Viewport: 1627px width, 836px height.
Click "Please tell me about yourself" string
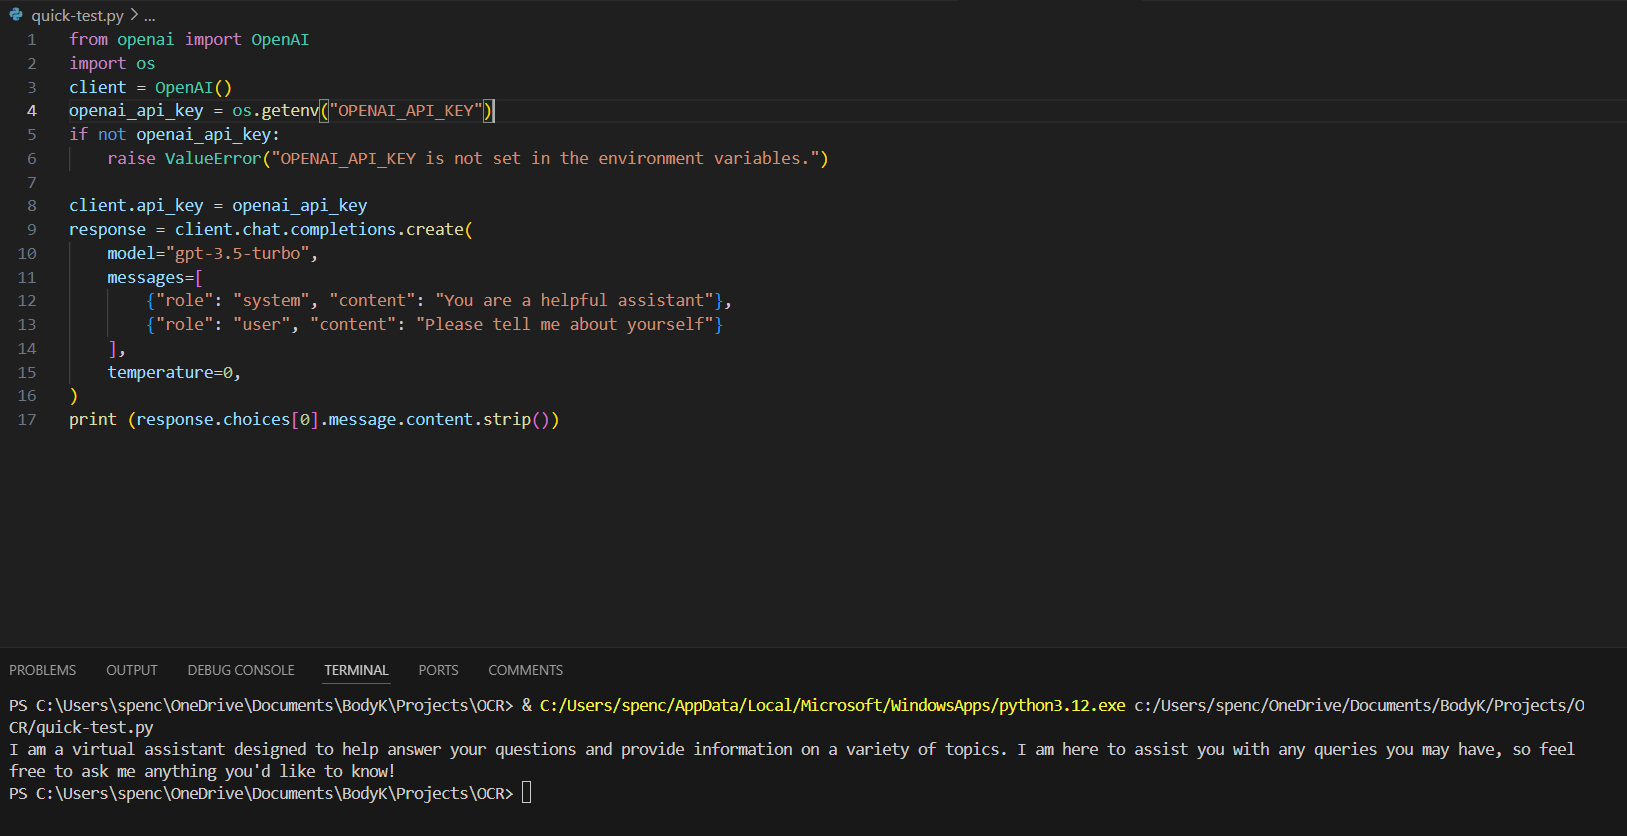coord(565,325)
